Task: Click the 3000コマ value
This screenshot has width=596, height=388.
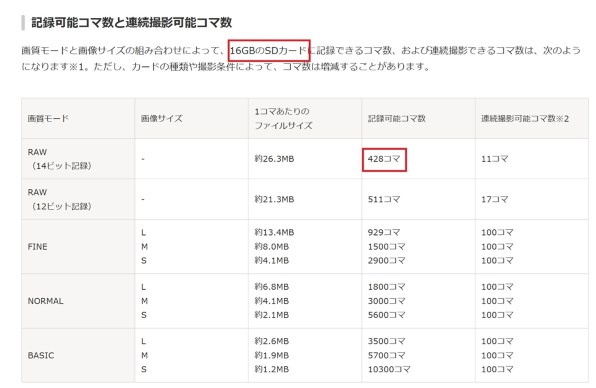Action: (386, 301)
